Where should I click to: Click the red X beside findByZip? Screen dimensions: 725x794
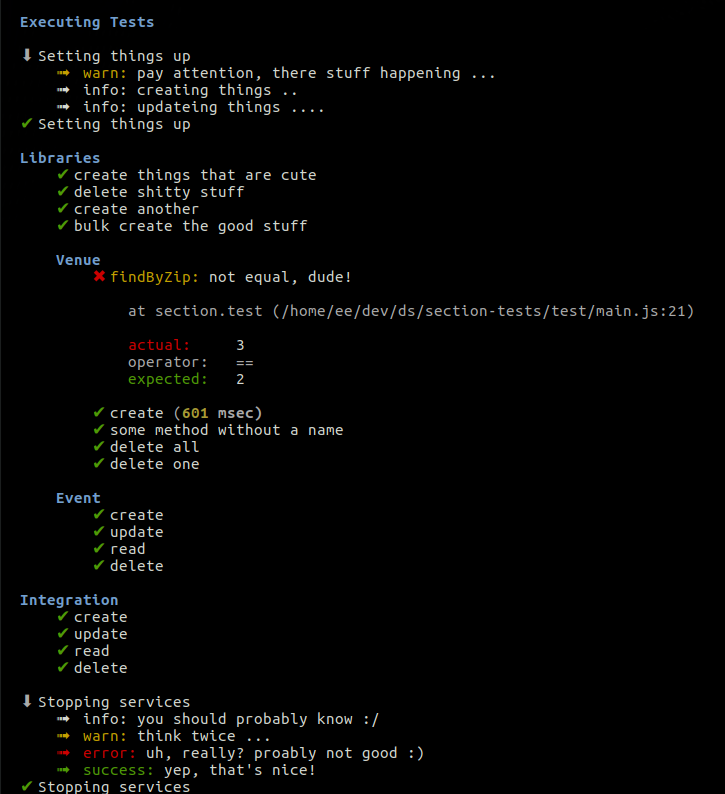click(99, 277)
